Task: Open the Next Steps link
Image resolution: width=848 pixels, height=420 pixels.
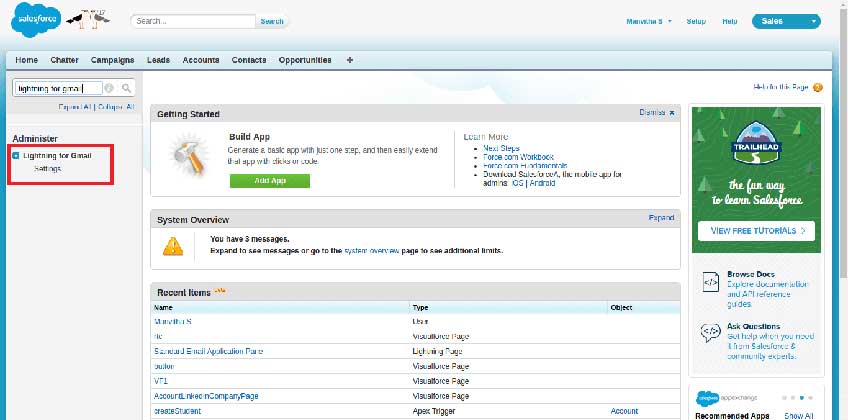Action: tap(501, 148)
